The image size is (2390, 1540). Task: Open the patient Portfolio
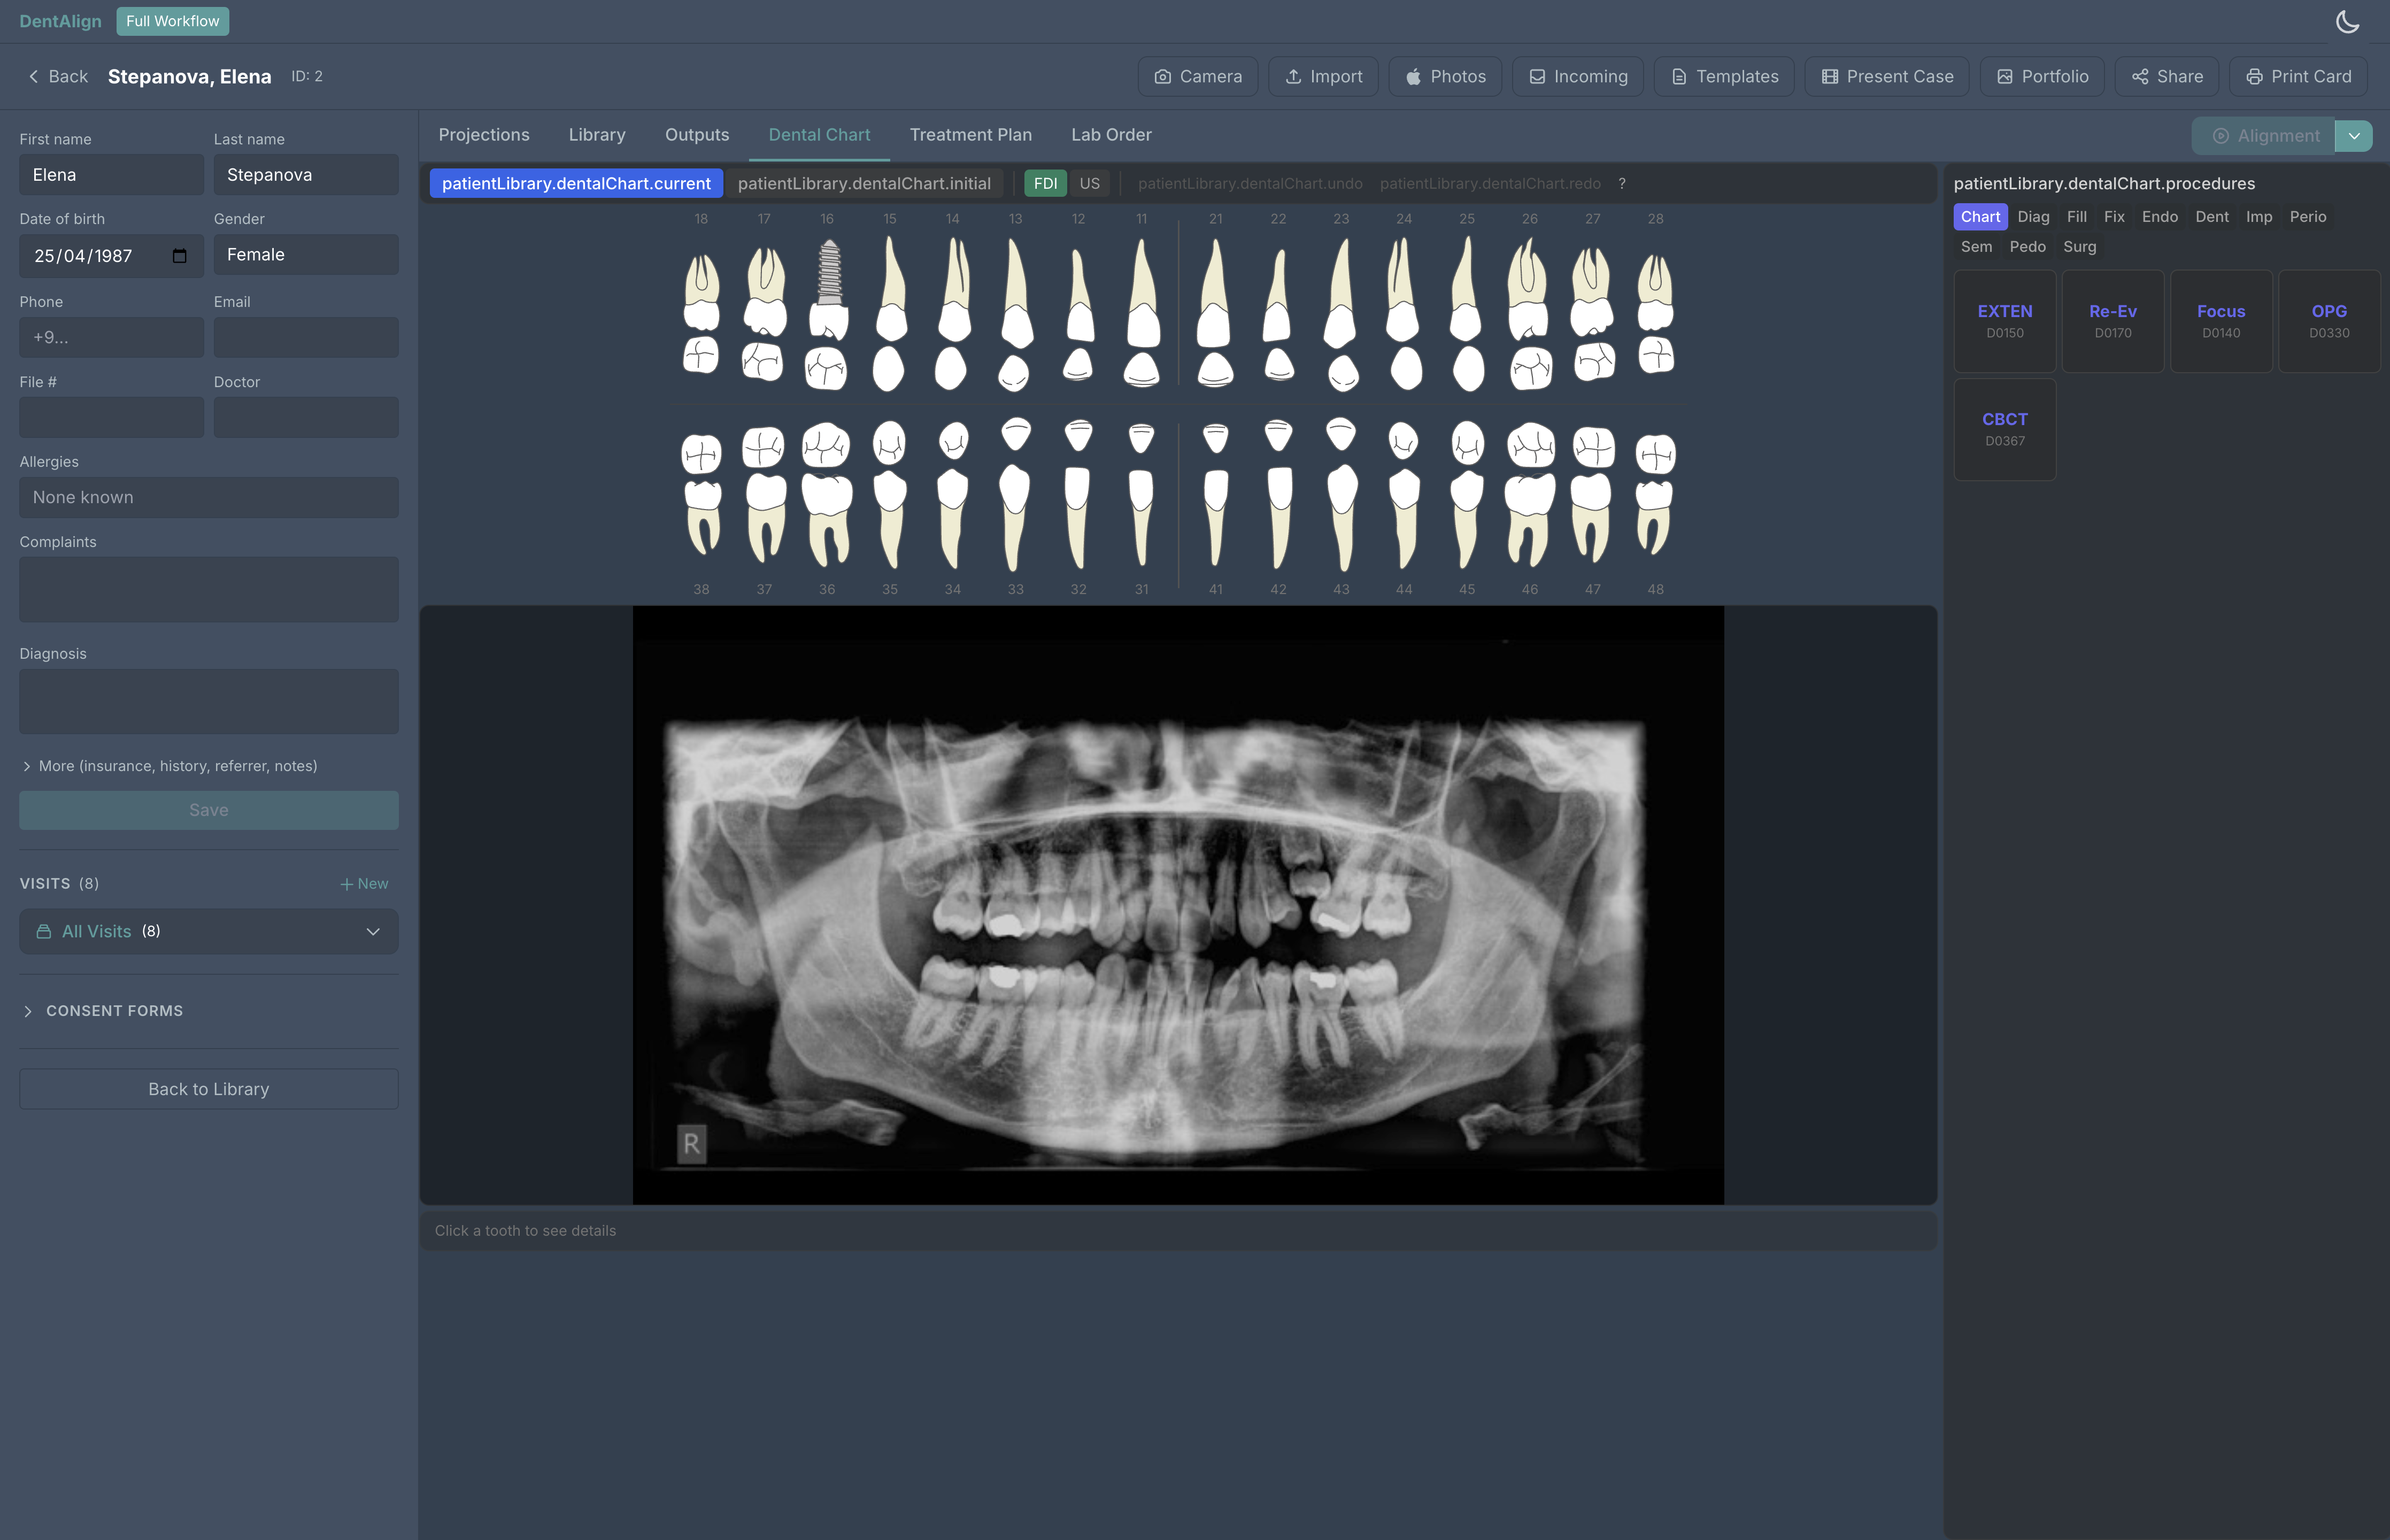2041,76
